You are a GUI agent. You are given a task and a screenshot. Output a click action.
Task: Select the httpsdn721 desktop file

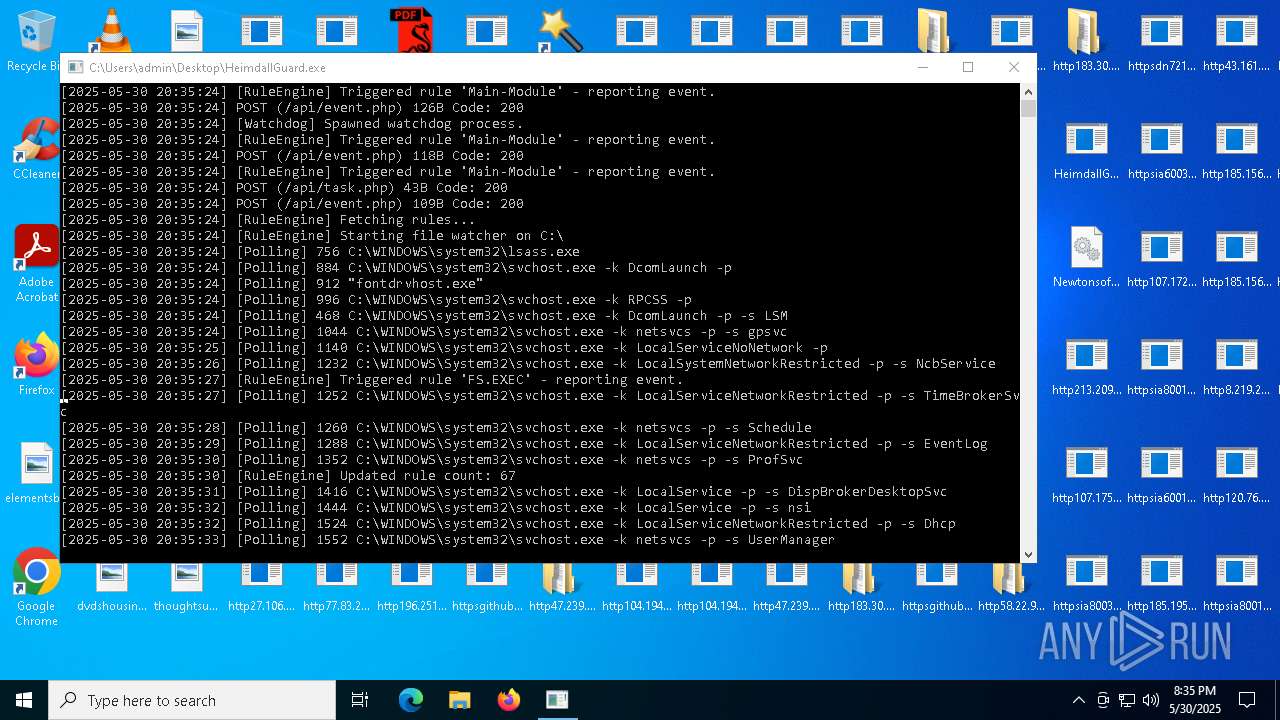click(x=1161, y=44)
